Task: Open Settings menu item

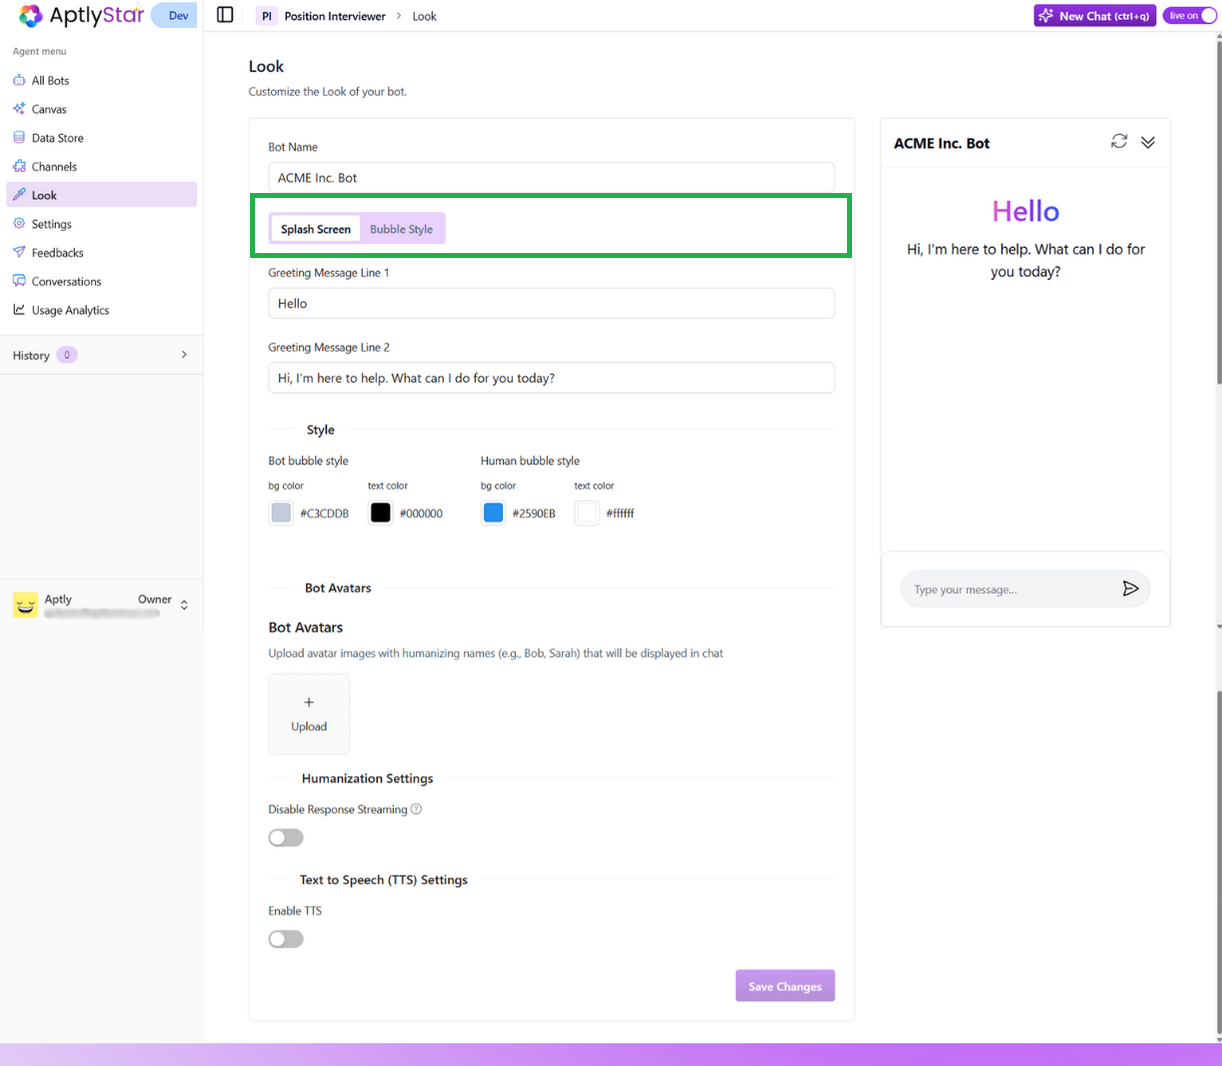Action: pos(101,224)
